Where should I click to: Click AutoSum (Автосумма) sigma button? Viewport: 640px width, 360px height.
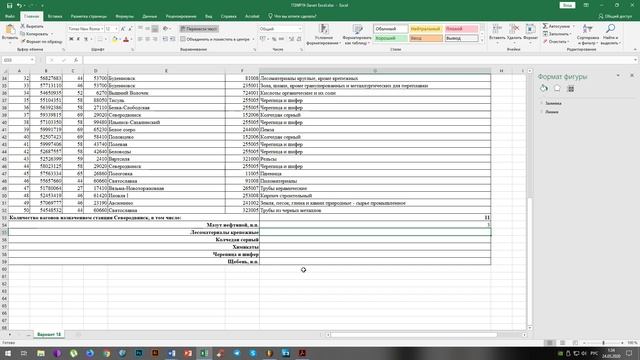556,26
